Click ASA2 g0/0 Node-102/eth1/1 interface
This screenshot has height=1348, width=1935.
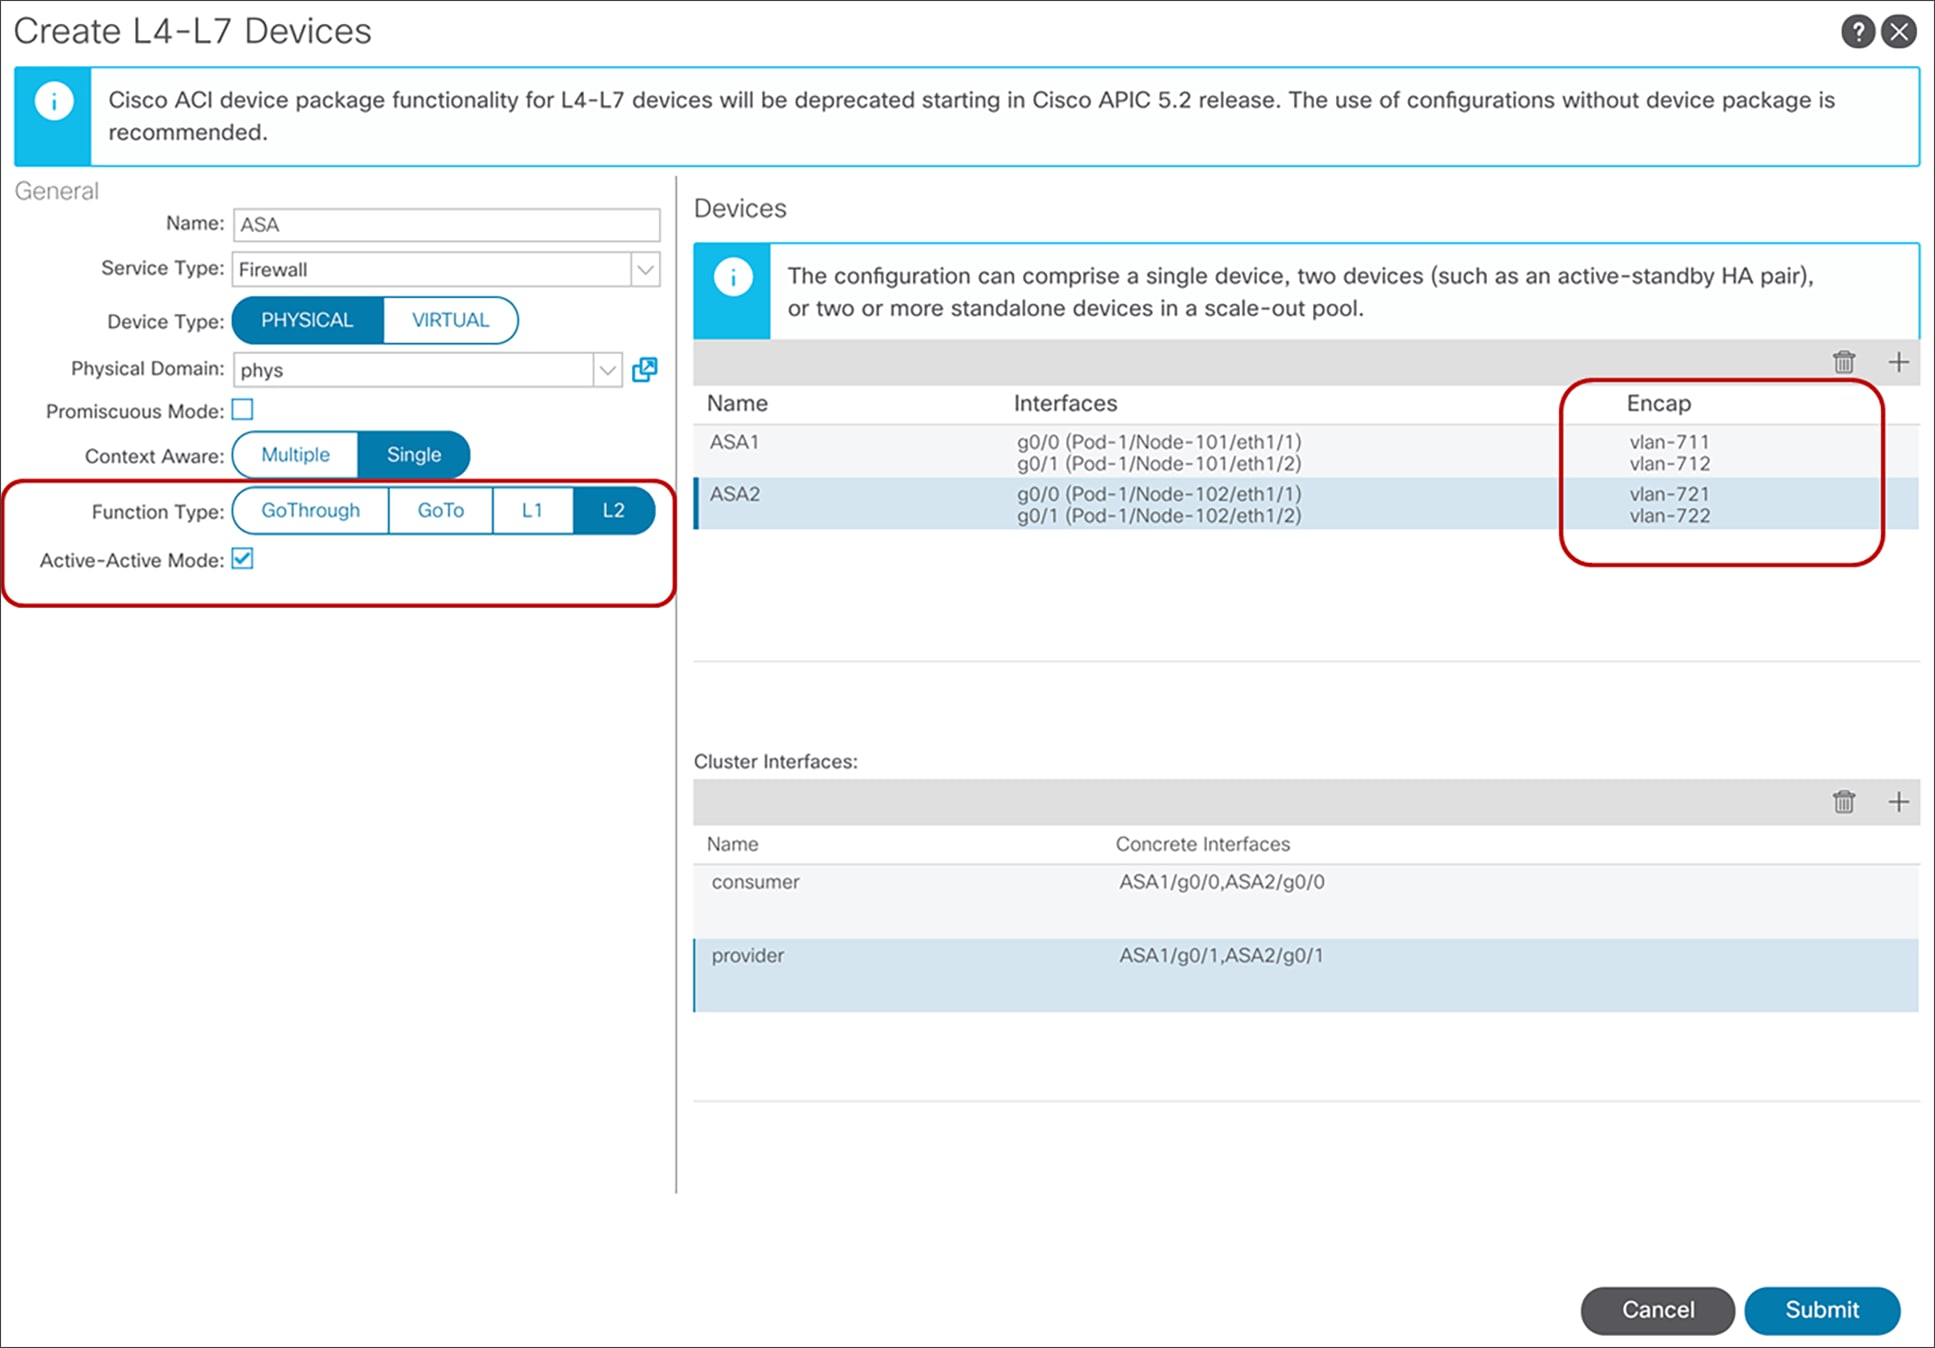point(1159,494)
